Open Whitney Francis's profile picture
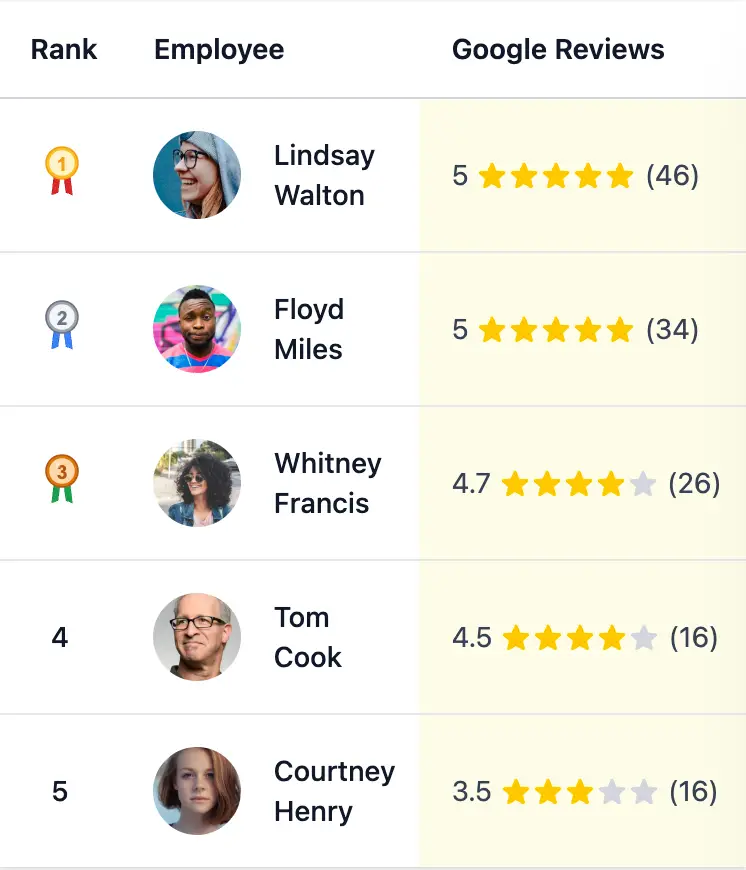 (197, 482)
